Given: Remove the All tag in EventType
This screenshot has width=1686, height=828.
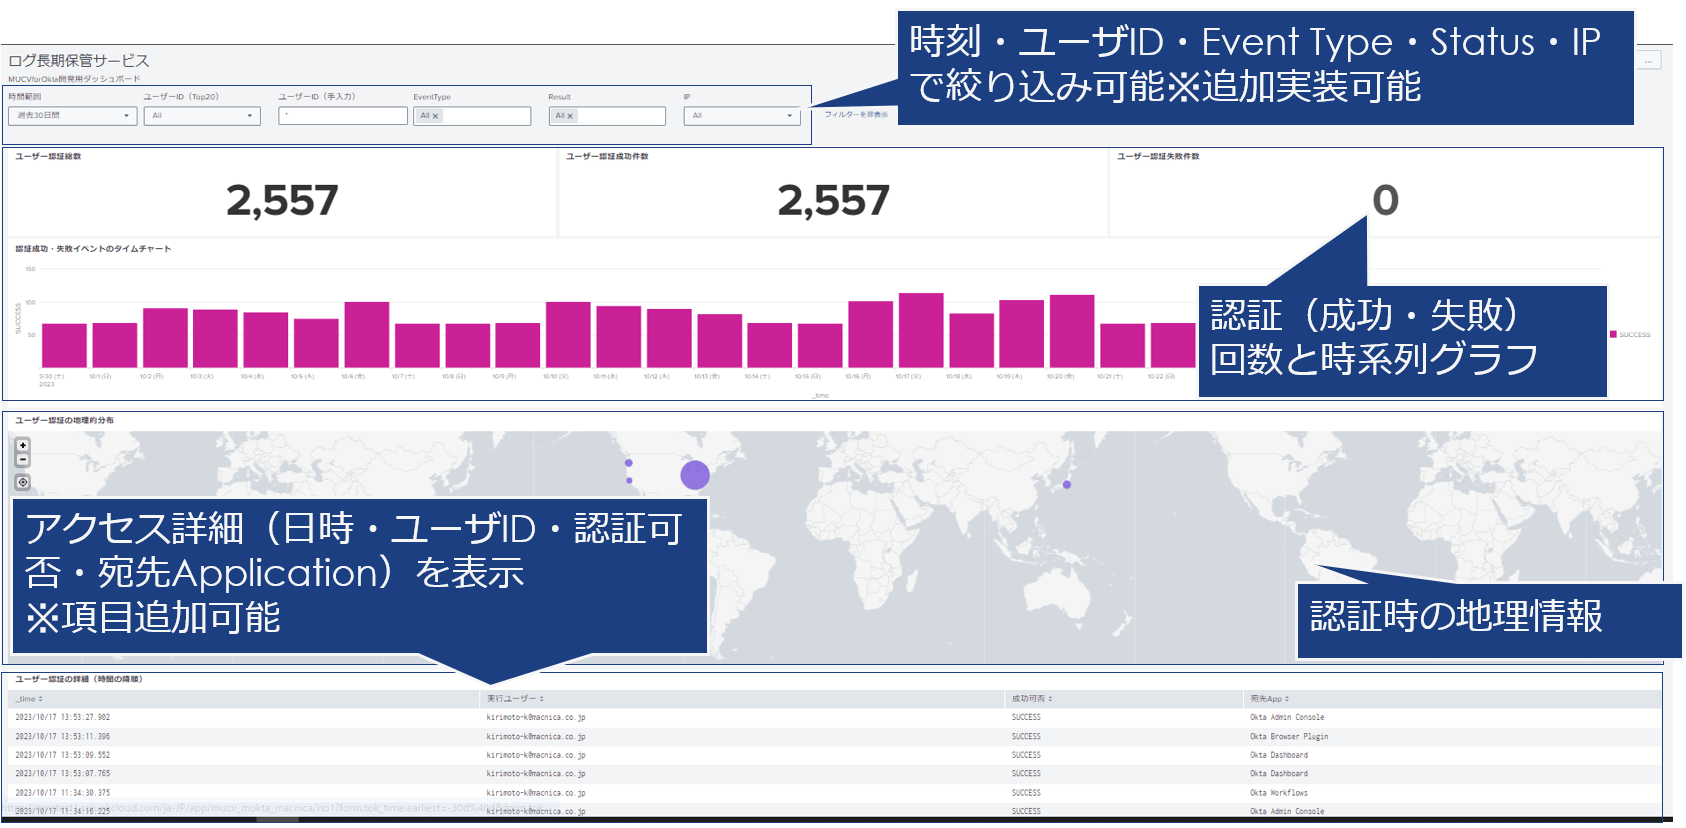Looking at the screenshot, I should (x=435, y=116).
